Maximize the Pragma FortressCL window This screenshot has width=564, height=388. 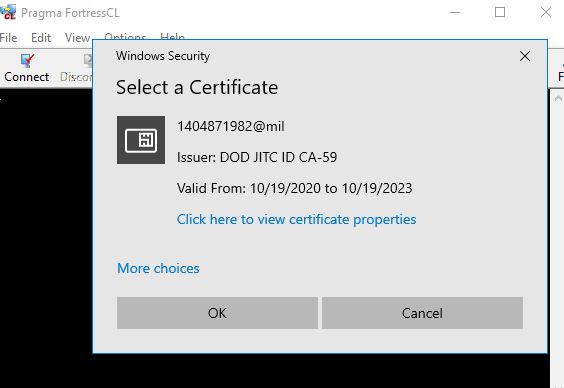tap(500, 13)
